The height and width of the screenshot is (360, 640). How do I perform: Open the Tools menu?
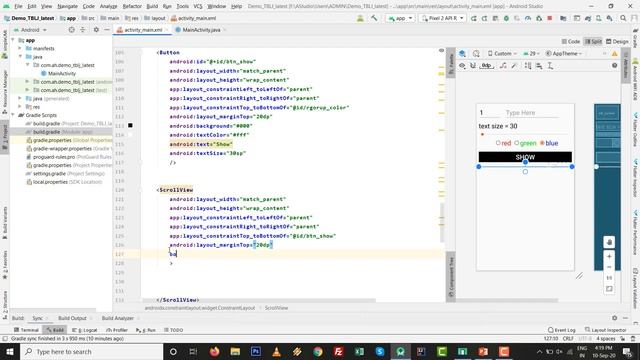[182, 6]
